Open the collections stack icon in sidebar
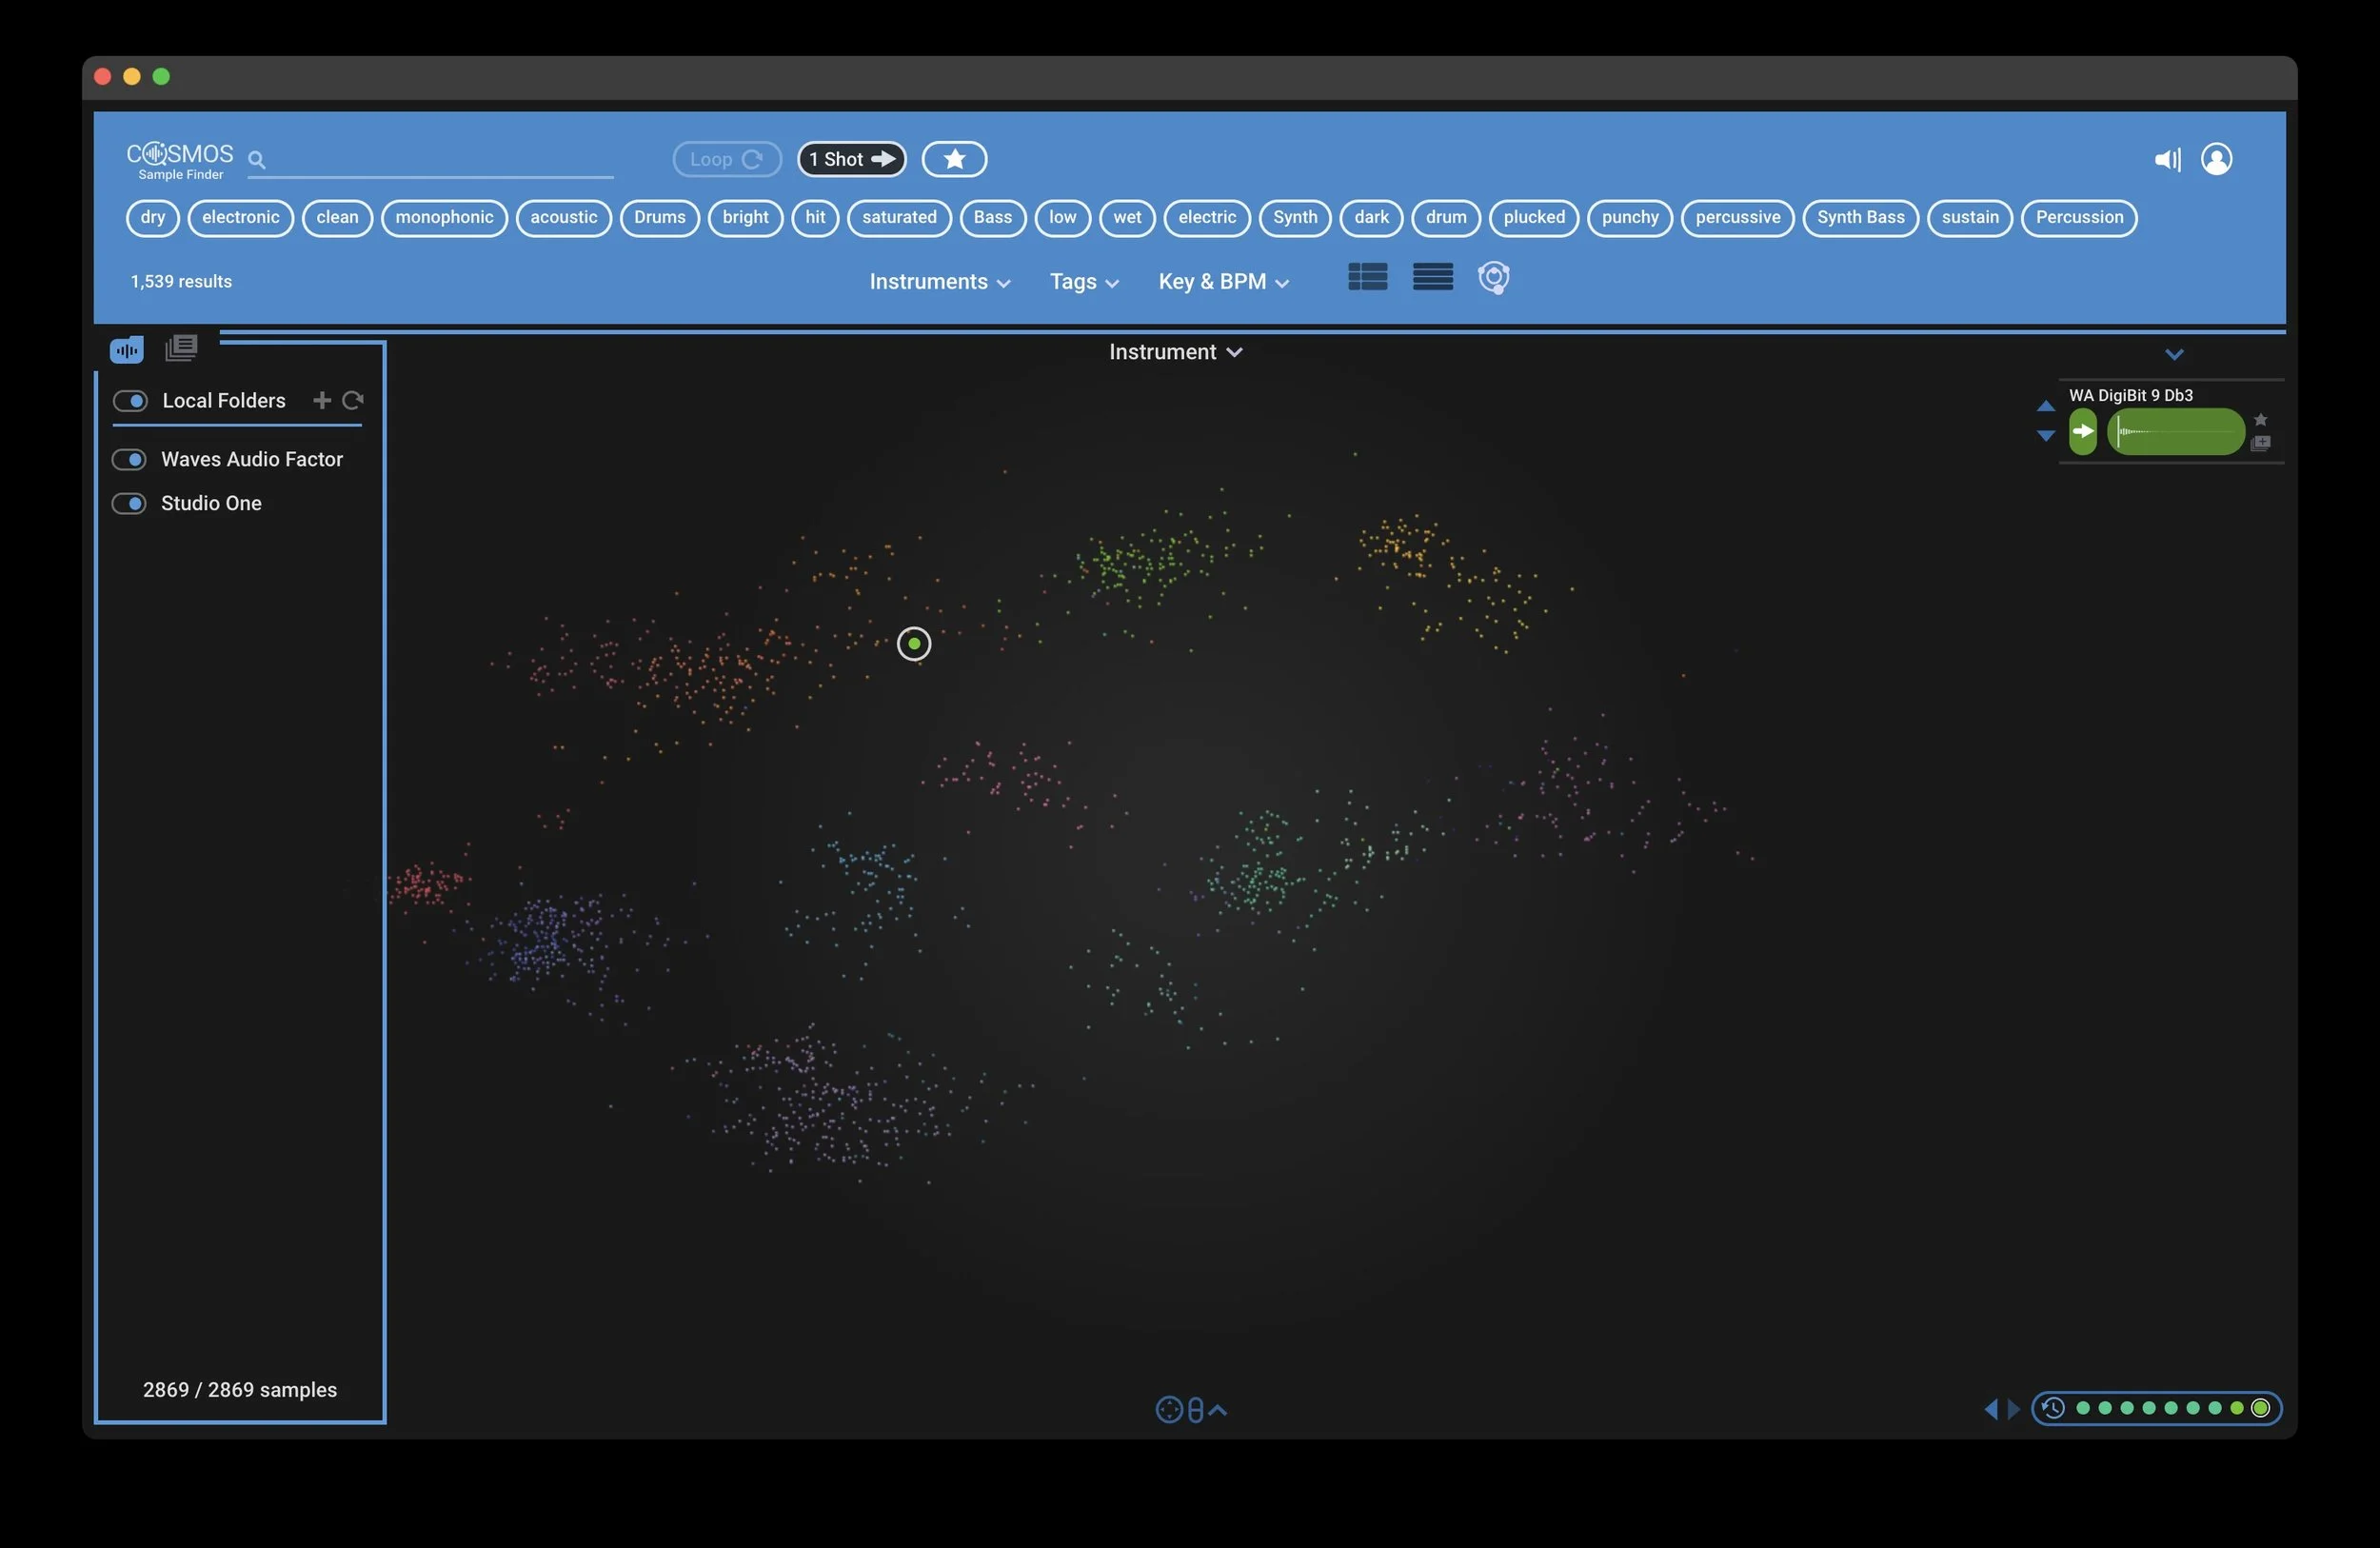 [x=181, y=347]
